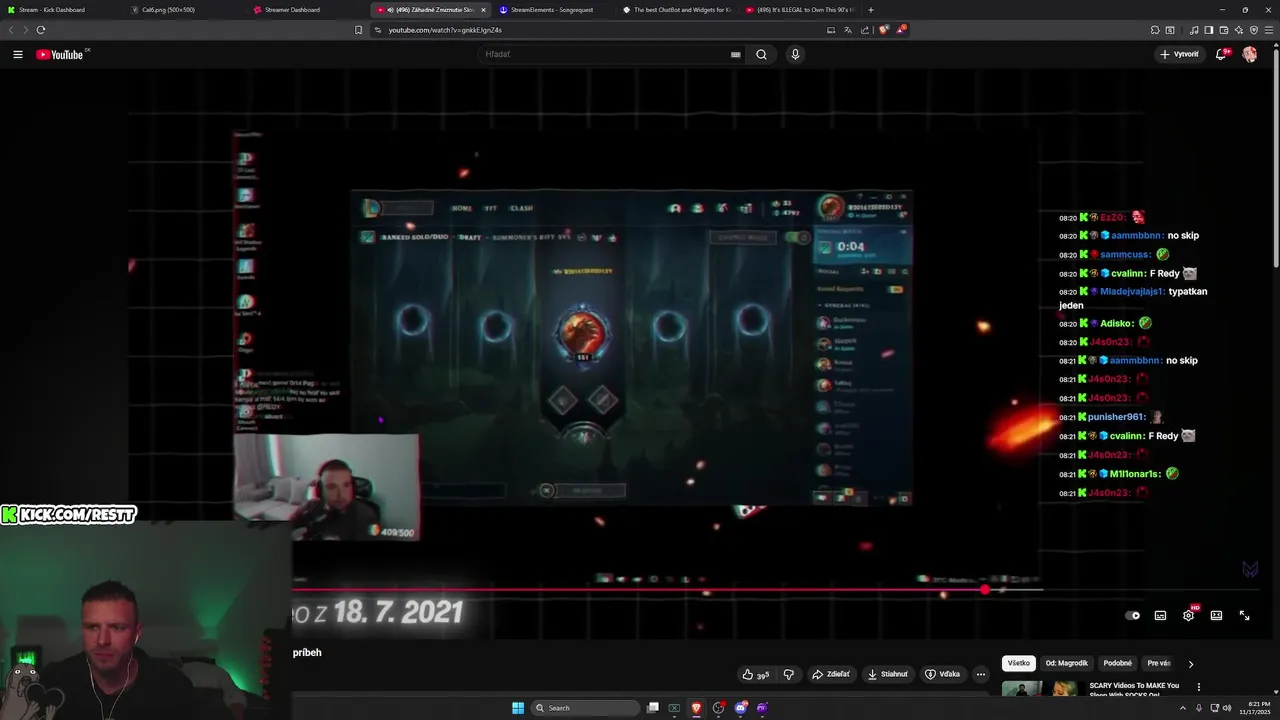Translate page using address bar icon
1280x720 pixels.
[x=848, y=30]
